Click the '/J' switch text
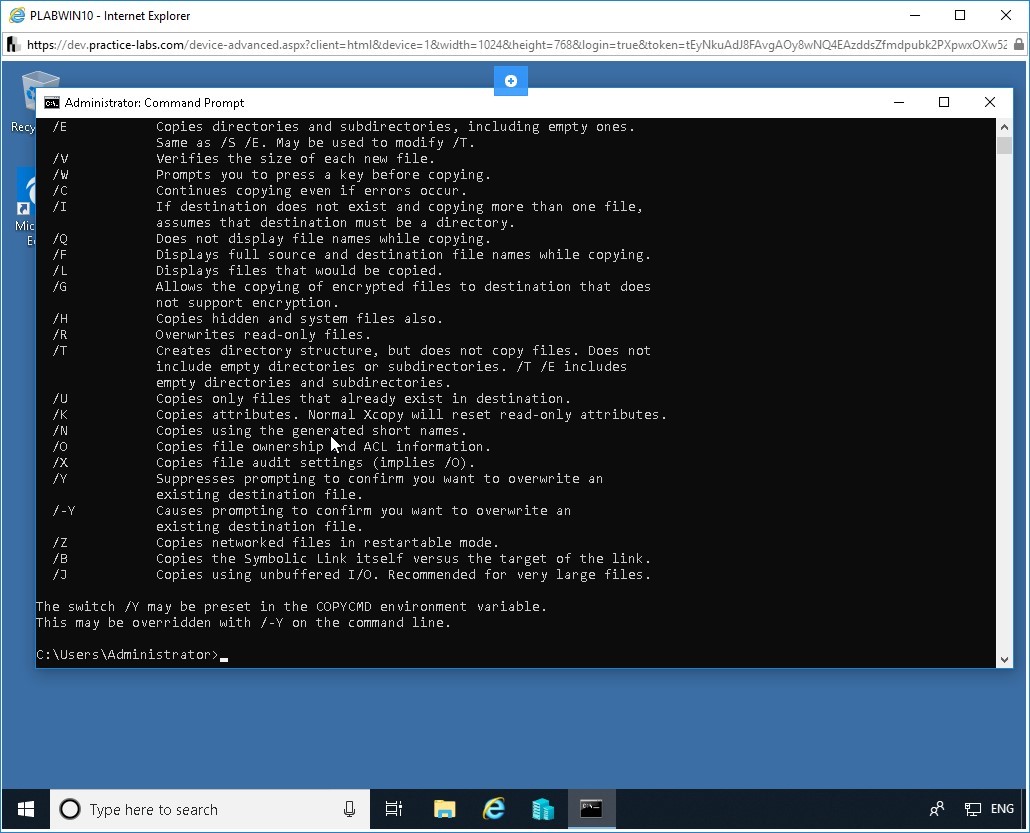The image size is (1030, 833). pos(60,575)
